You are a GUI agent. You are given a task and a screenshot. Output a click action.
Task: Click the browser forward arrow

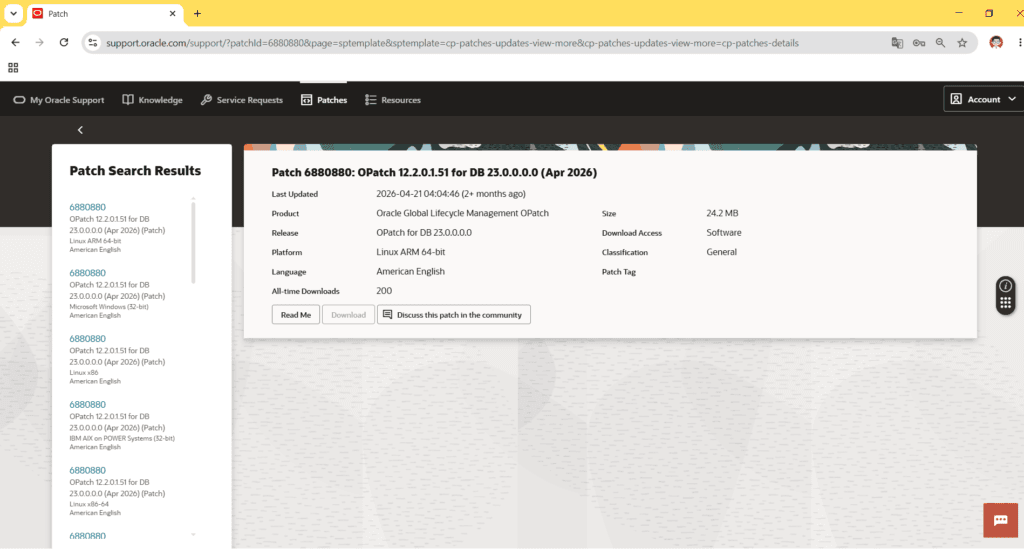point(39,42)
